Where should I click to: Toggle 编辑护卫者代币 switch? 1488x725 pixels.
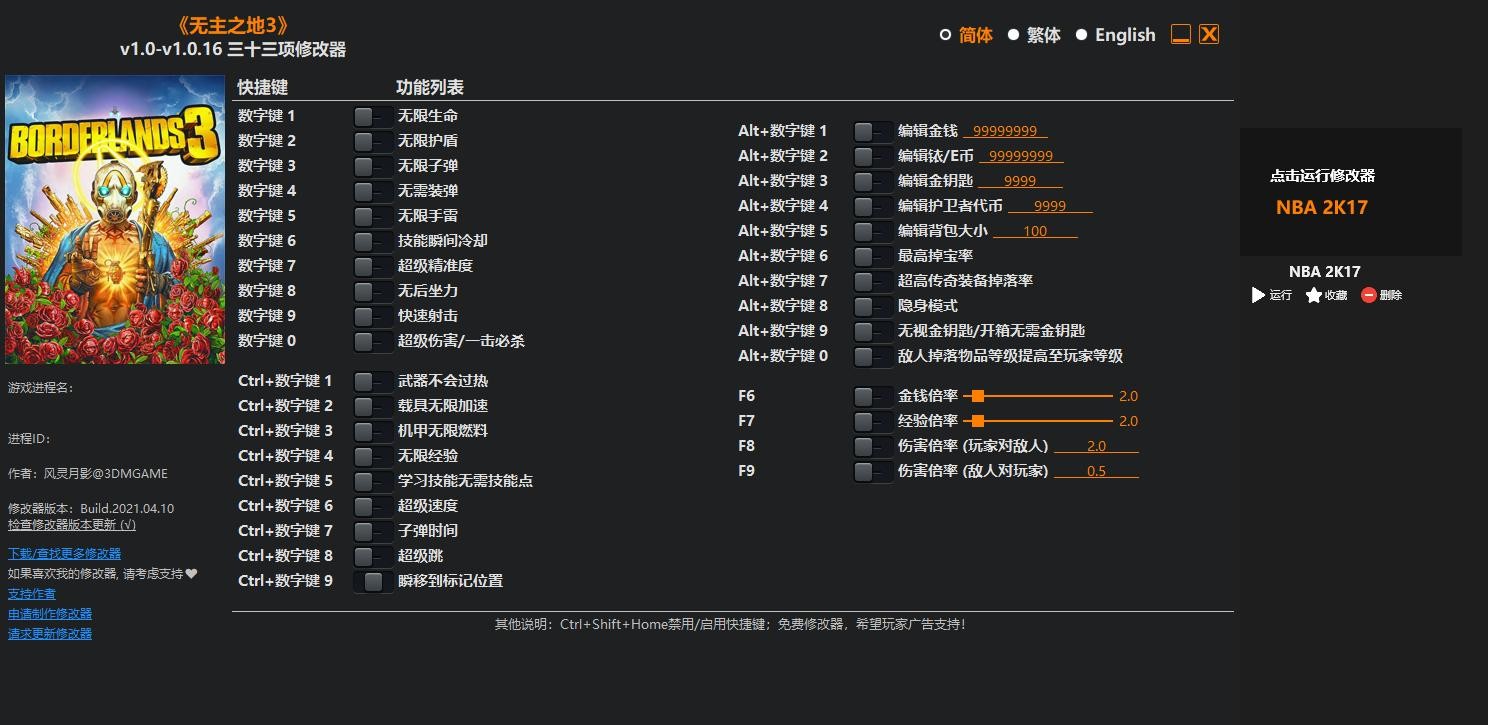click(x=872, y=206)
